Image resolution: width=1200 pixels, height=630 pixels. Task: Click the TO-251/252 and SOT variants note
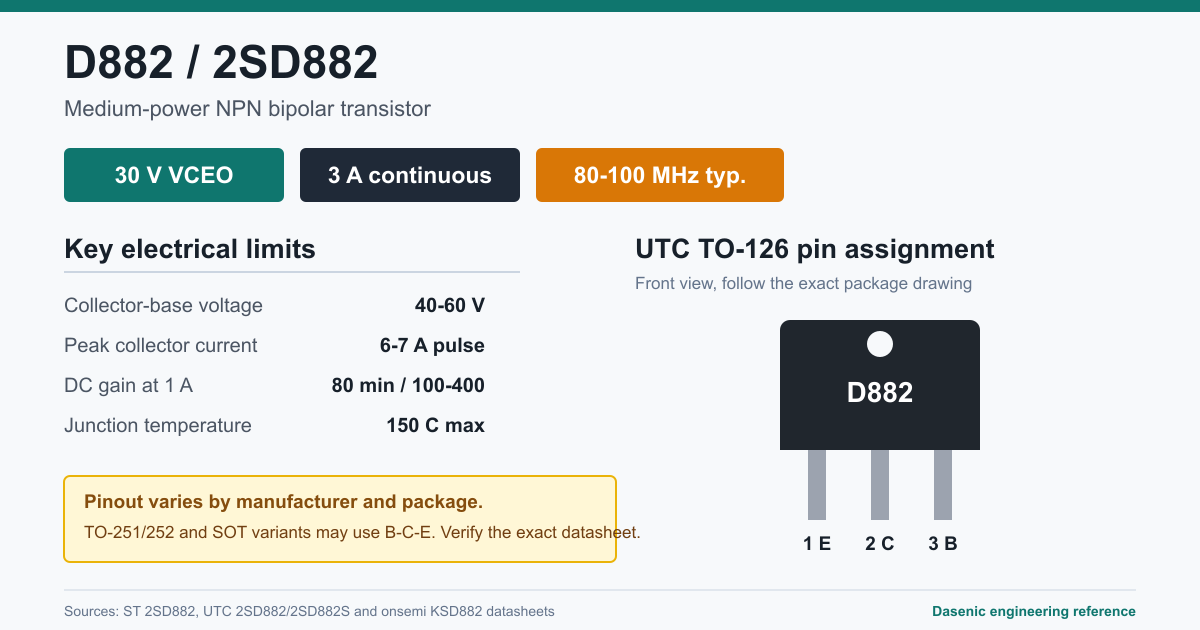click(362, 532)
